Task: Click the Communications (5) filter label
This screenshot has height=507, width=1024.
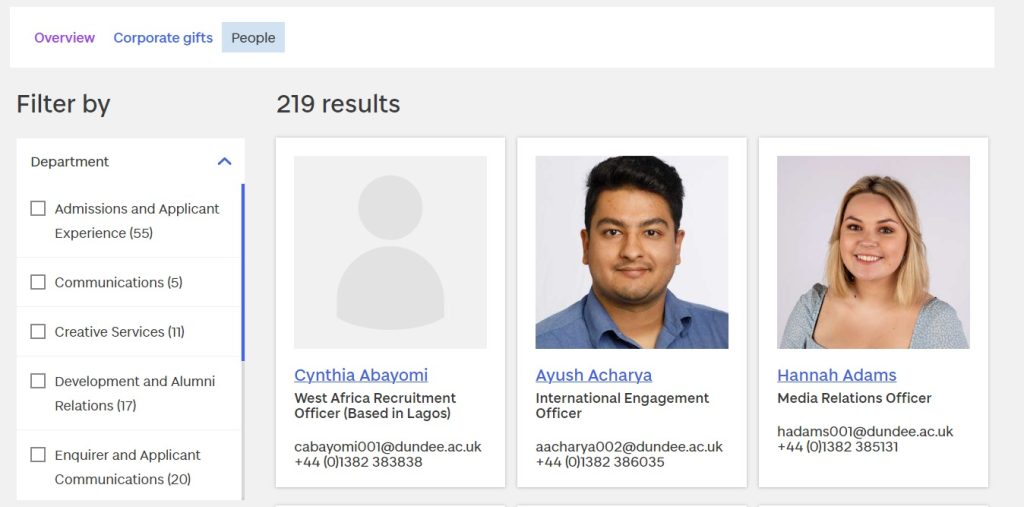Action: tap(118, 283)
